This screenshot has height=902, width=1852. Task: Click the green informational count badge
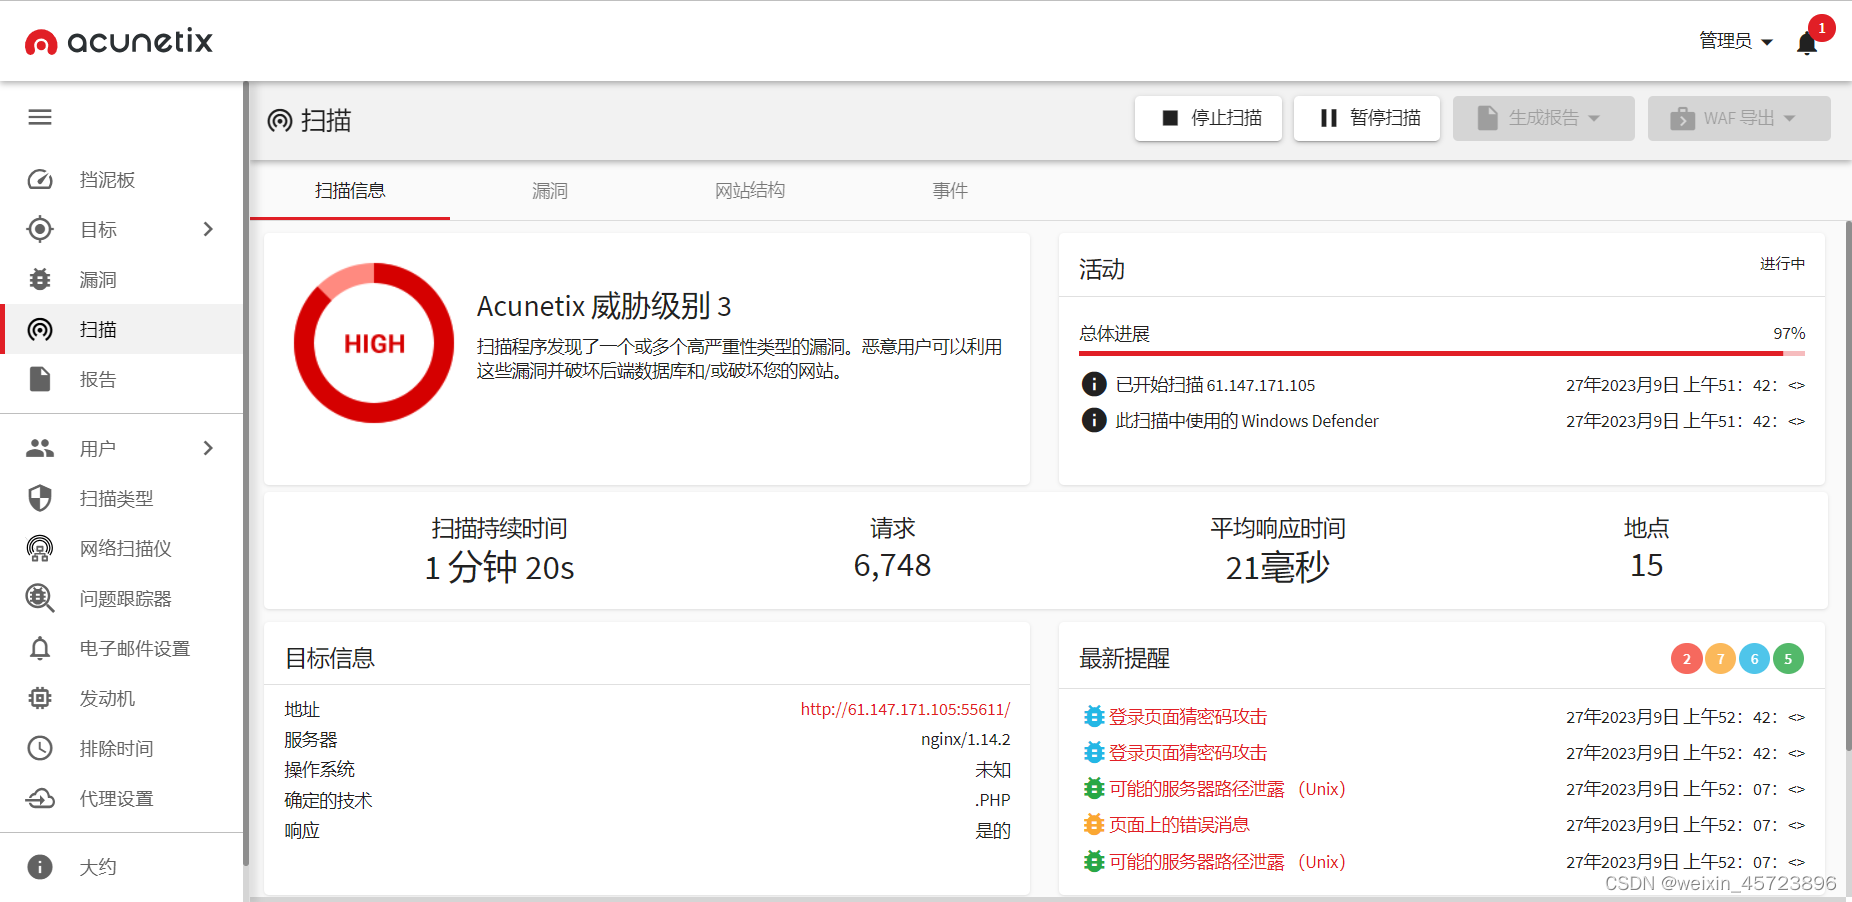point(1788,658)
